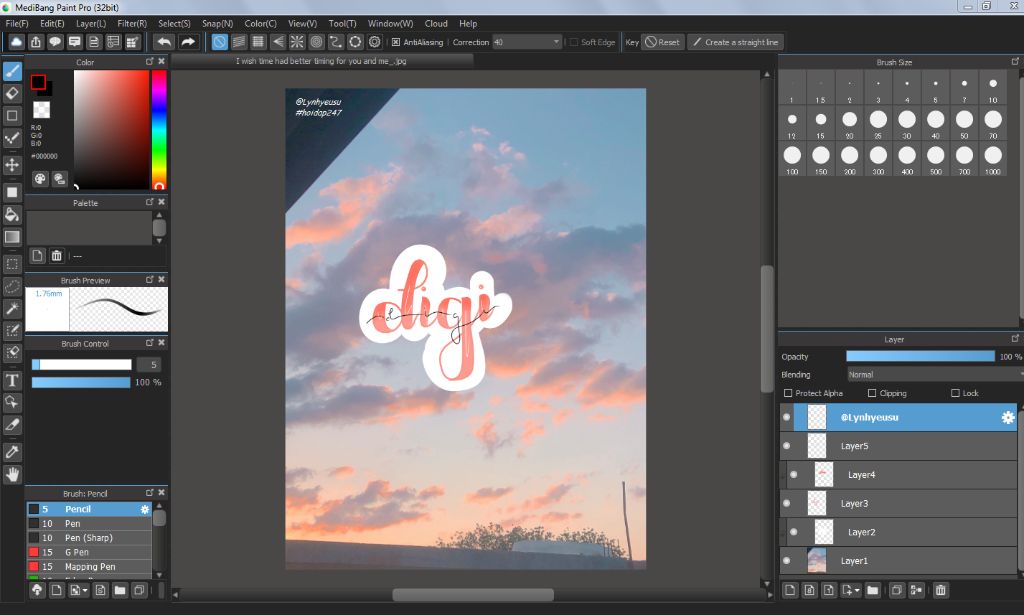The height and width of the screenshot is (615, 1024).
Task: Toggle visibility of Layer1
Action: (787, 561)
